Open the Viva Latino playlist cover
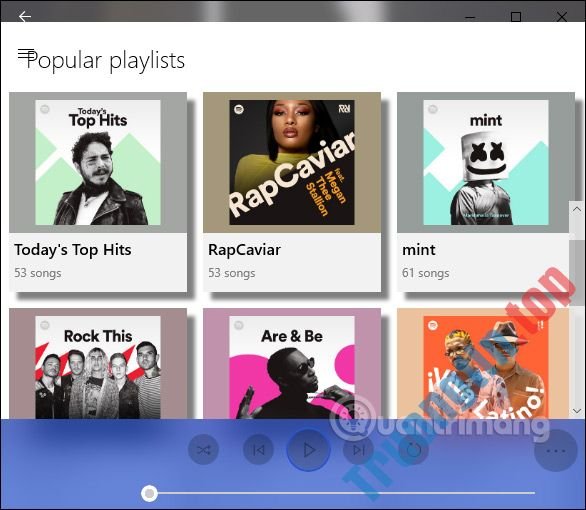The image size is (586, 510). click(486, 367)
